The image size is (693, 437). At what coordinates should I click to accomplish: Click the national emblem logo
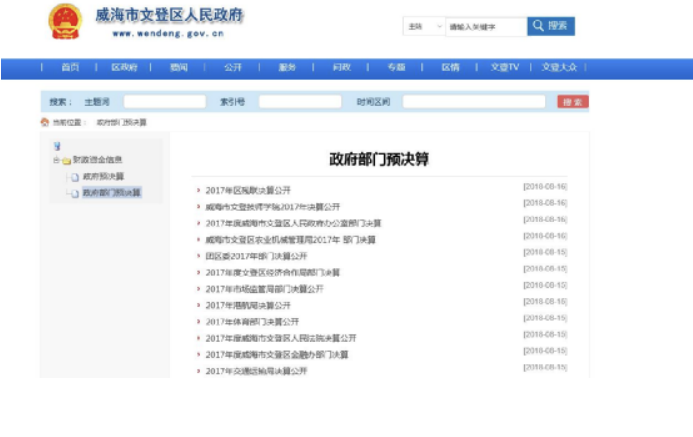click(66, 23)
